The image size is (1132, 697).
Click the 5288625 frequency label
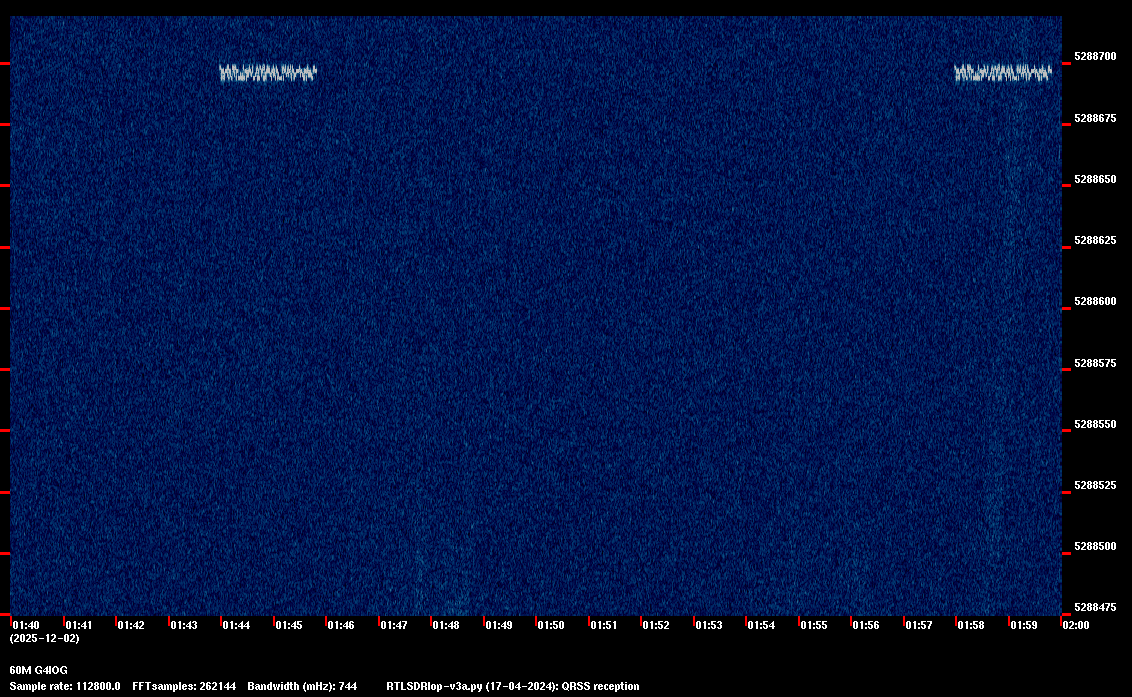pos(1095,240)
